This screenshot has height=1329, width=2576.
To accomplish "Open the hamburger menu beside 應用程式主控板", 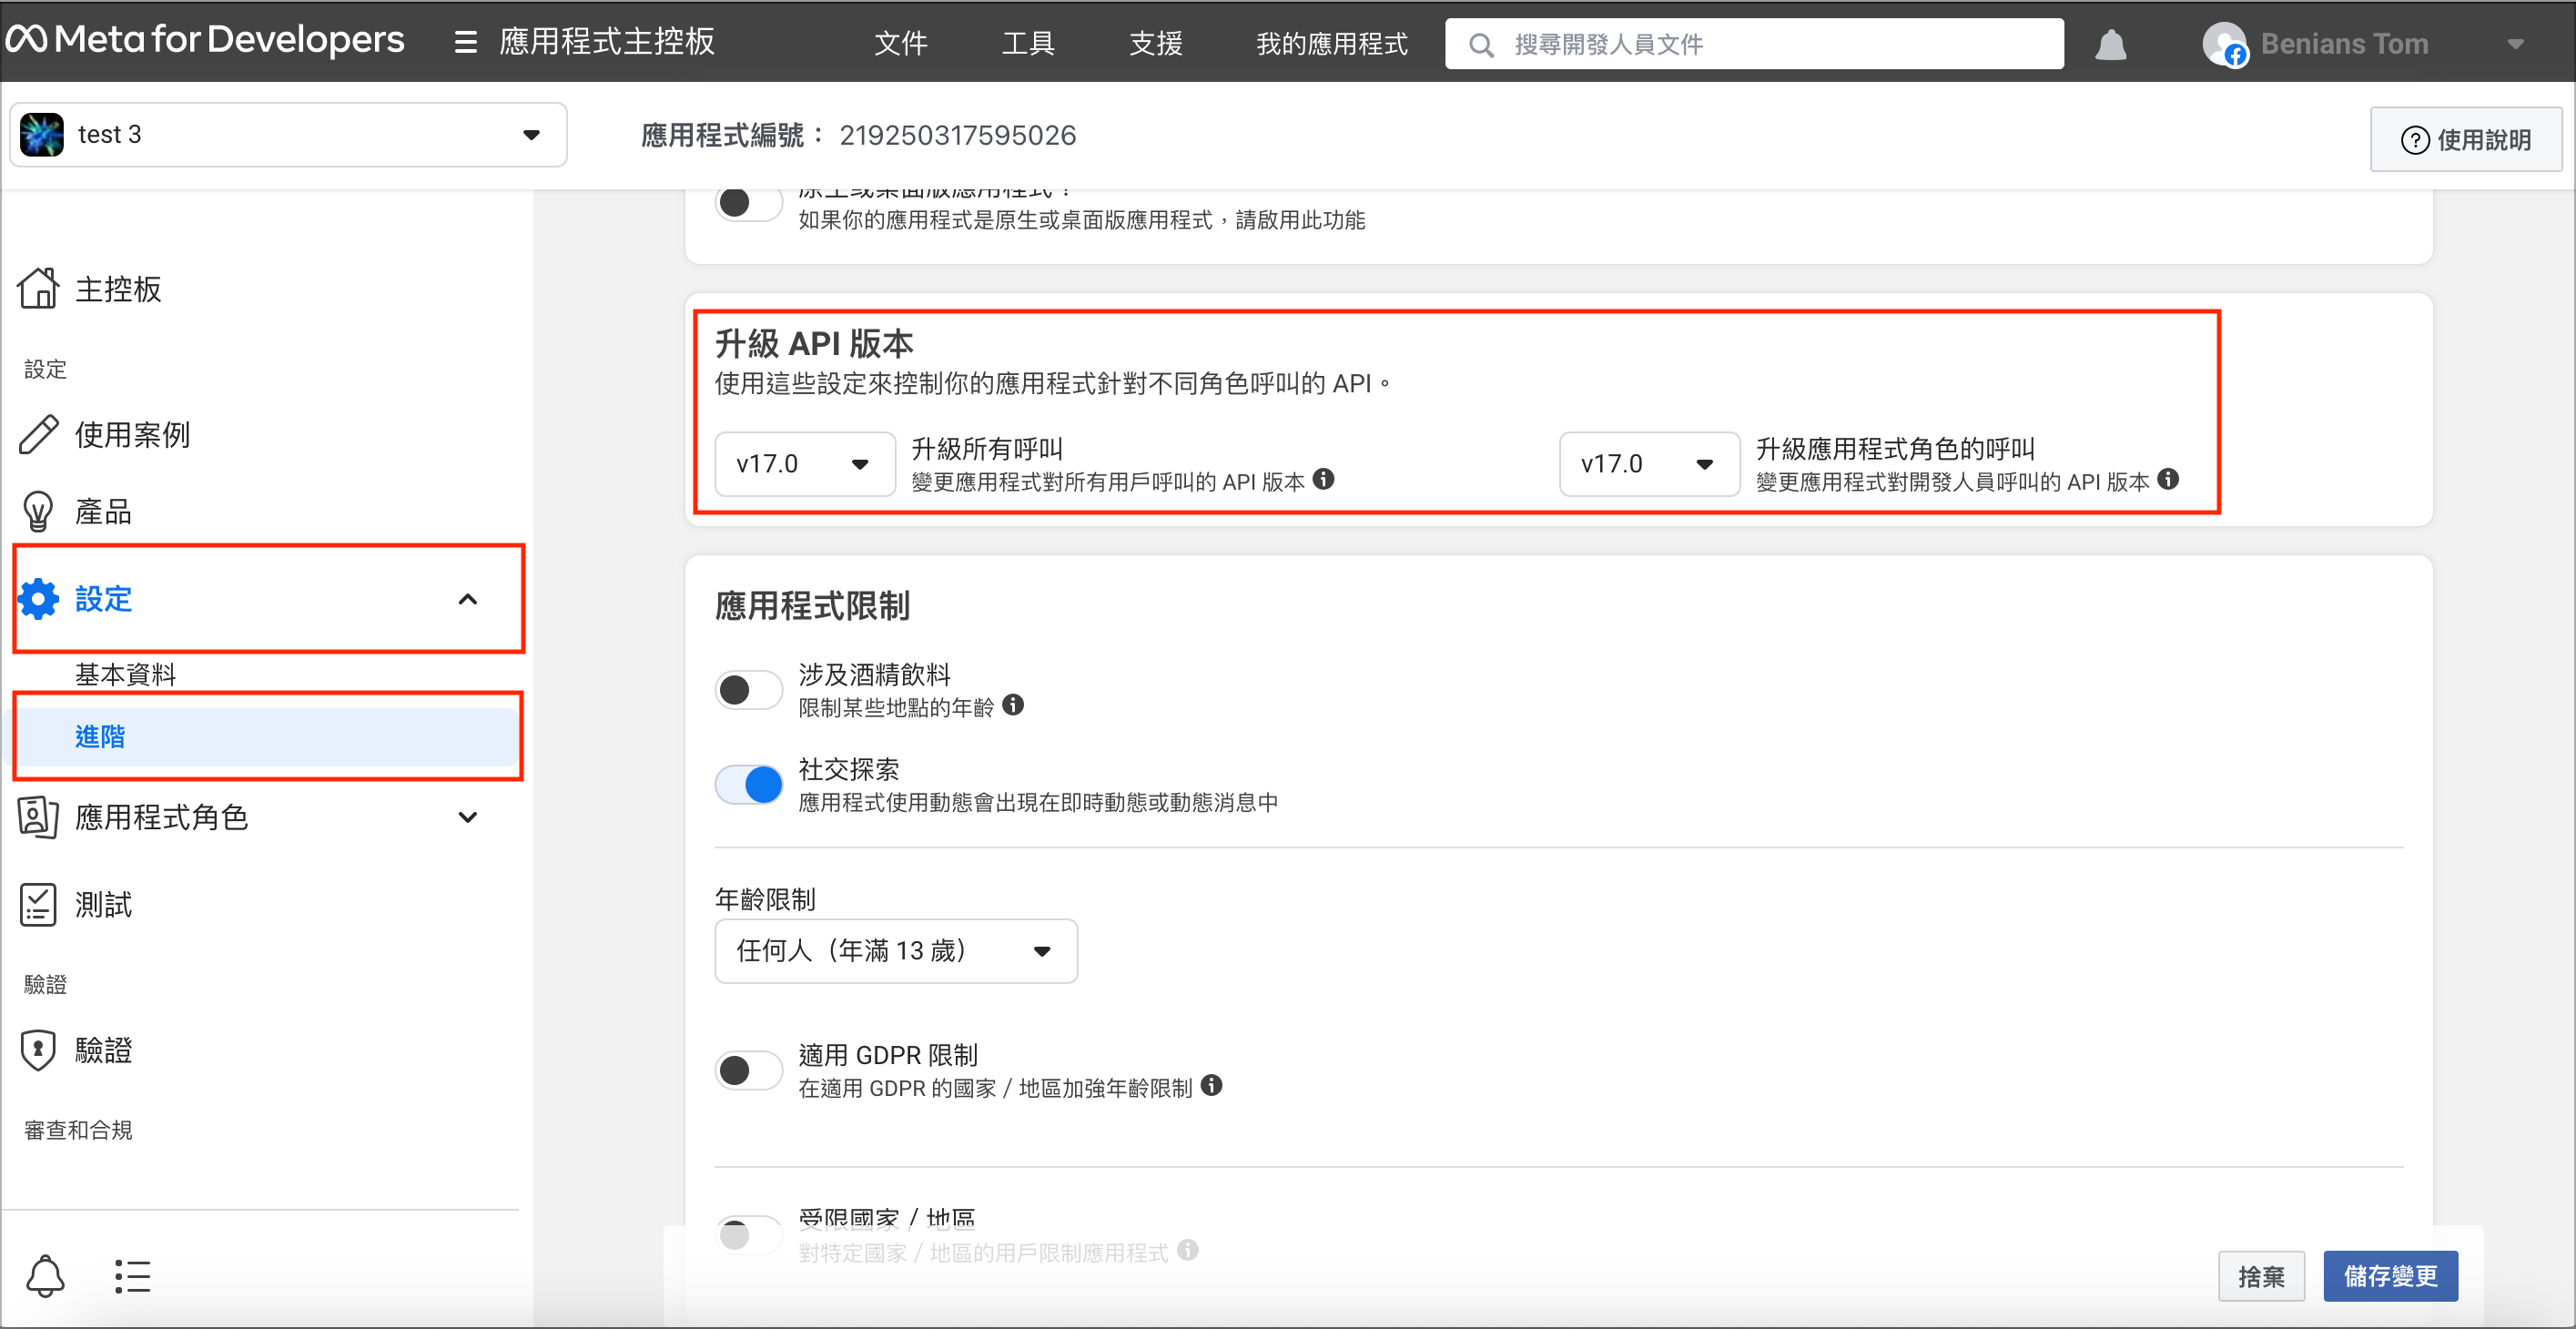I will coord(465,43).
